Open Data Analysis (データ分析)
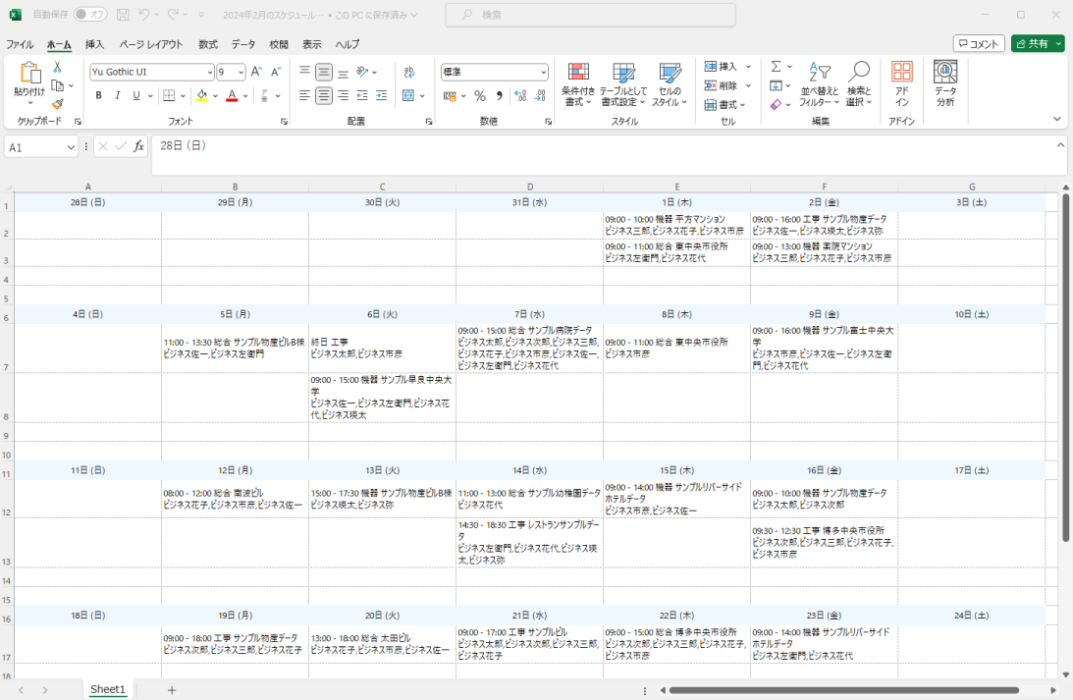The image size is (1073, 700). [945, 84]
